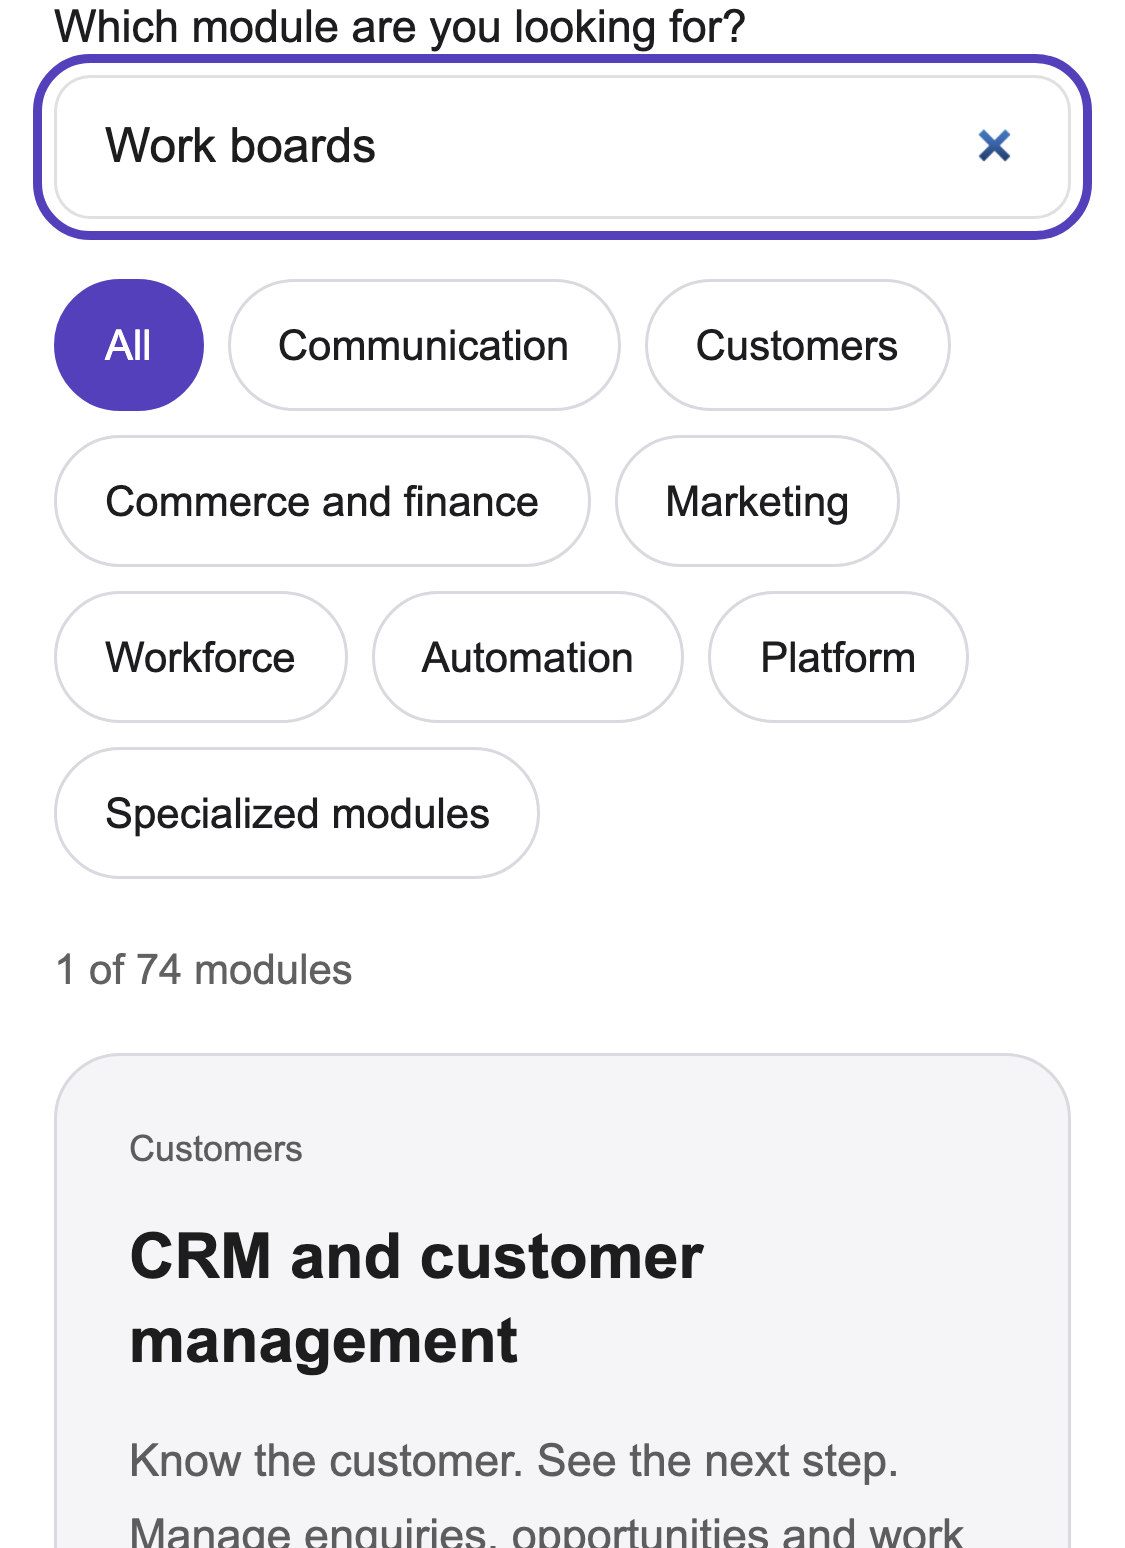The width and height of the screenshot is (1125, 1548).
Task: Choose the Commerce and finance filter
Action: pos(322,501)
